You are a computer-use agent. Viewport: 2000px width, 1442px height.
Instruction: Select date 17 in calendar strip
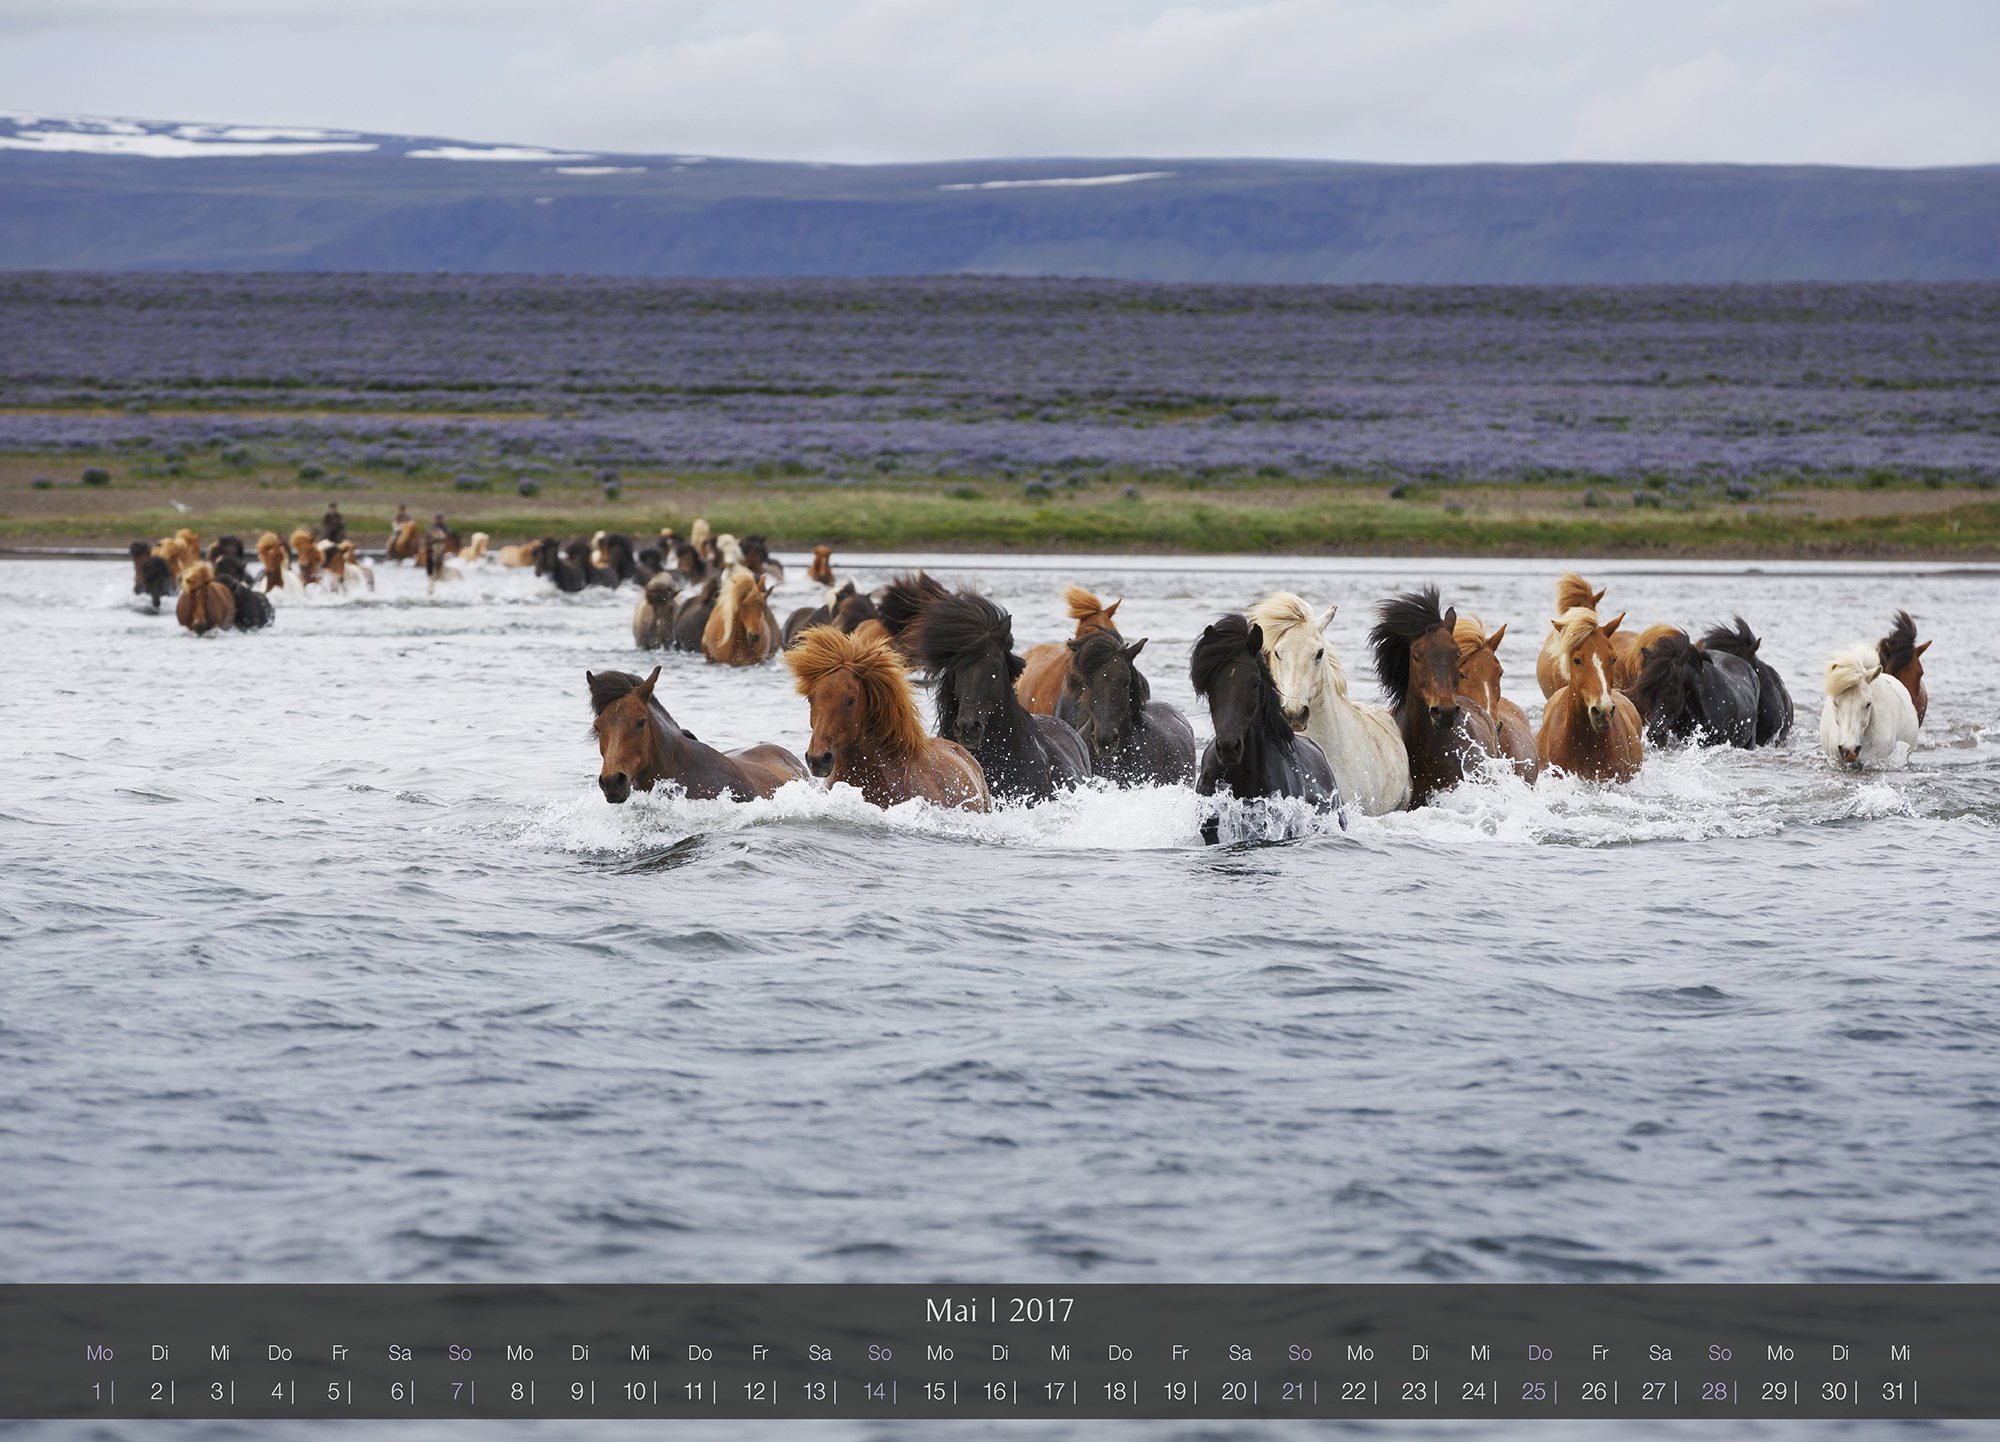[x=1054, y=1391]
